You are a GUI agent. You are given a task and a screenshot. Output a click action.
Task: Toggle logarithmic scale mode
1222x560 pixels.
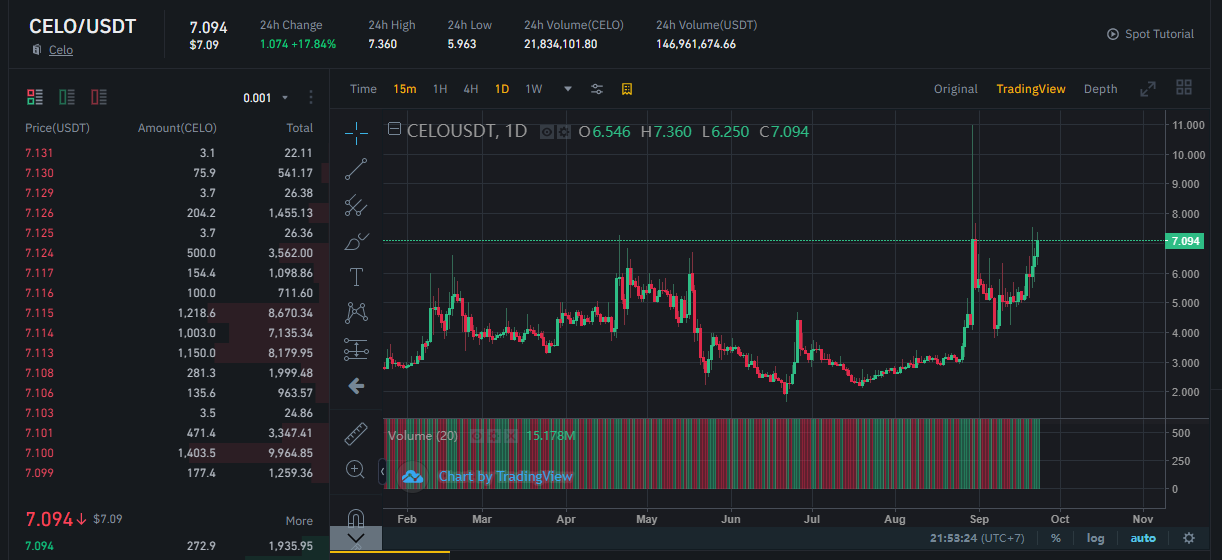click(x=1097, y=538)
